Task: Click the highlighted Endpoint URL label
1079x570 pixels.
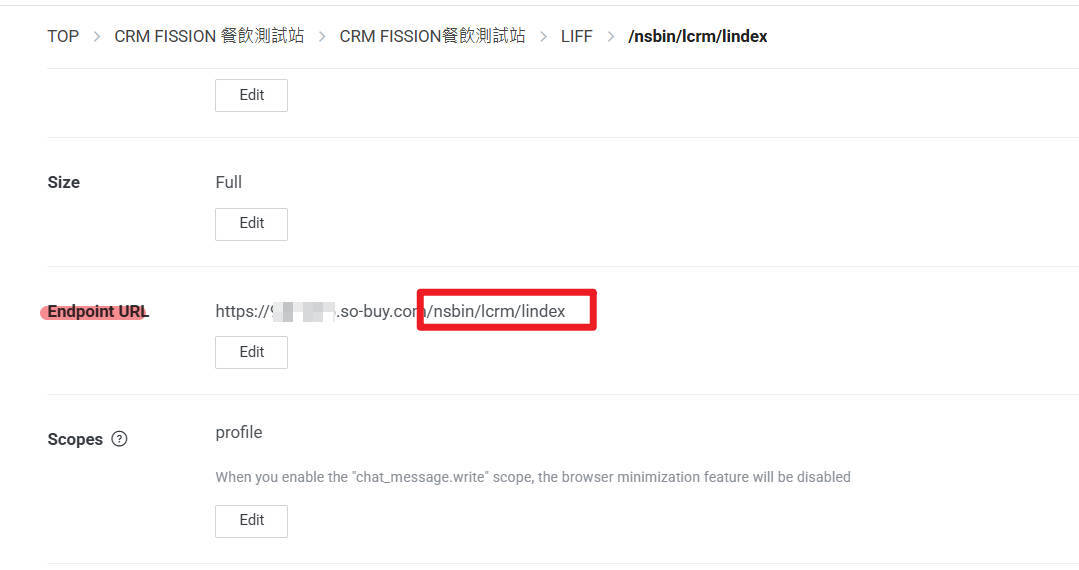Action: pos(98,312)
